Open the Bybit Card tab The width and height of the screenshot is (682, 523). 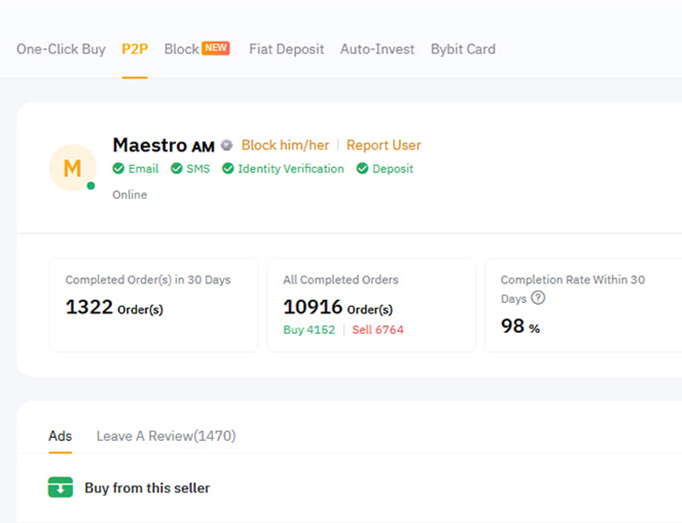[463, 49]
